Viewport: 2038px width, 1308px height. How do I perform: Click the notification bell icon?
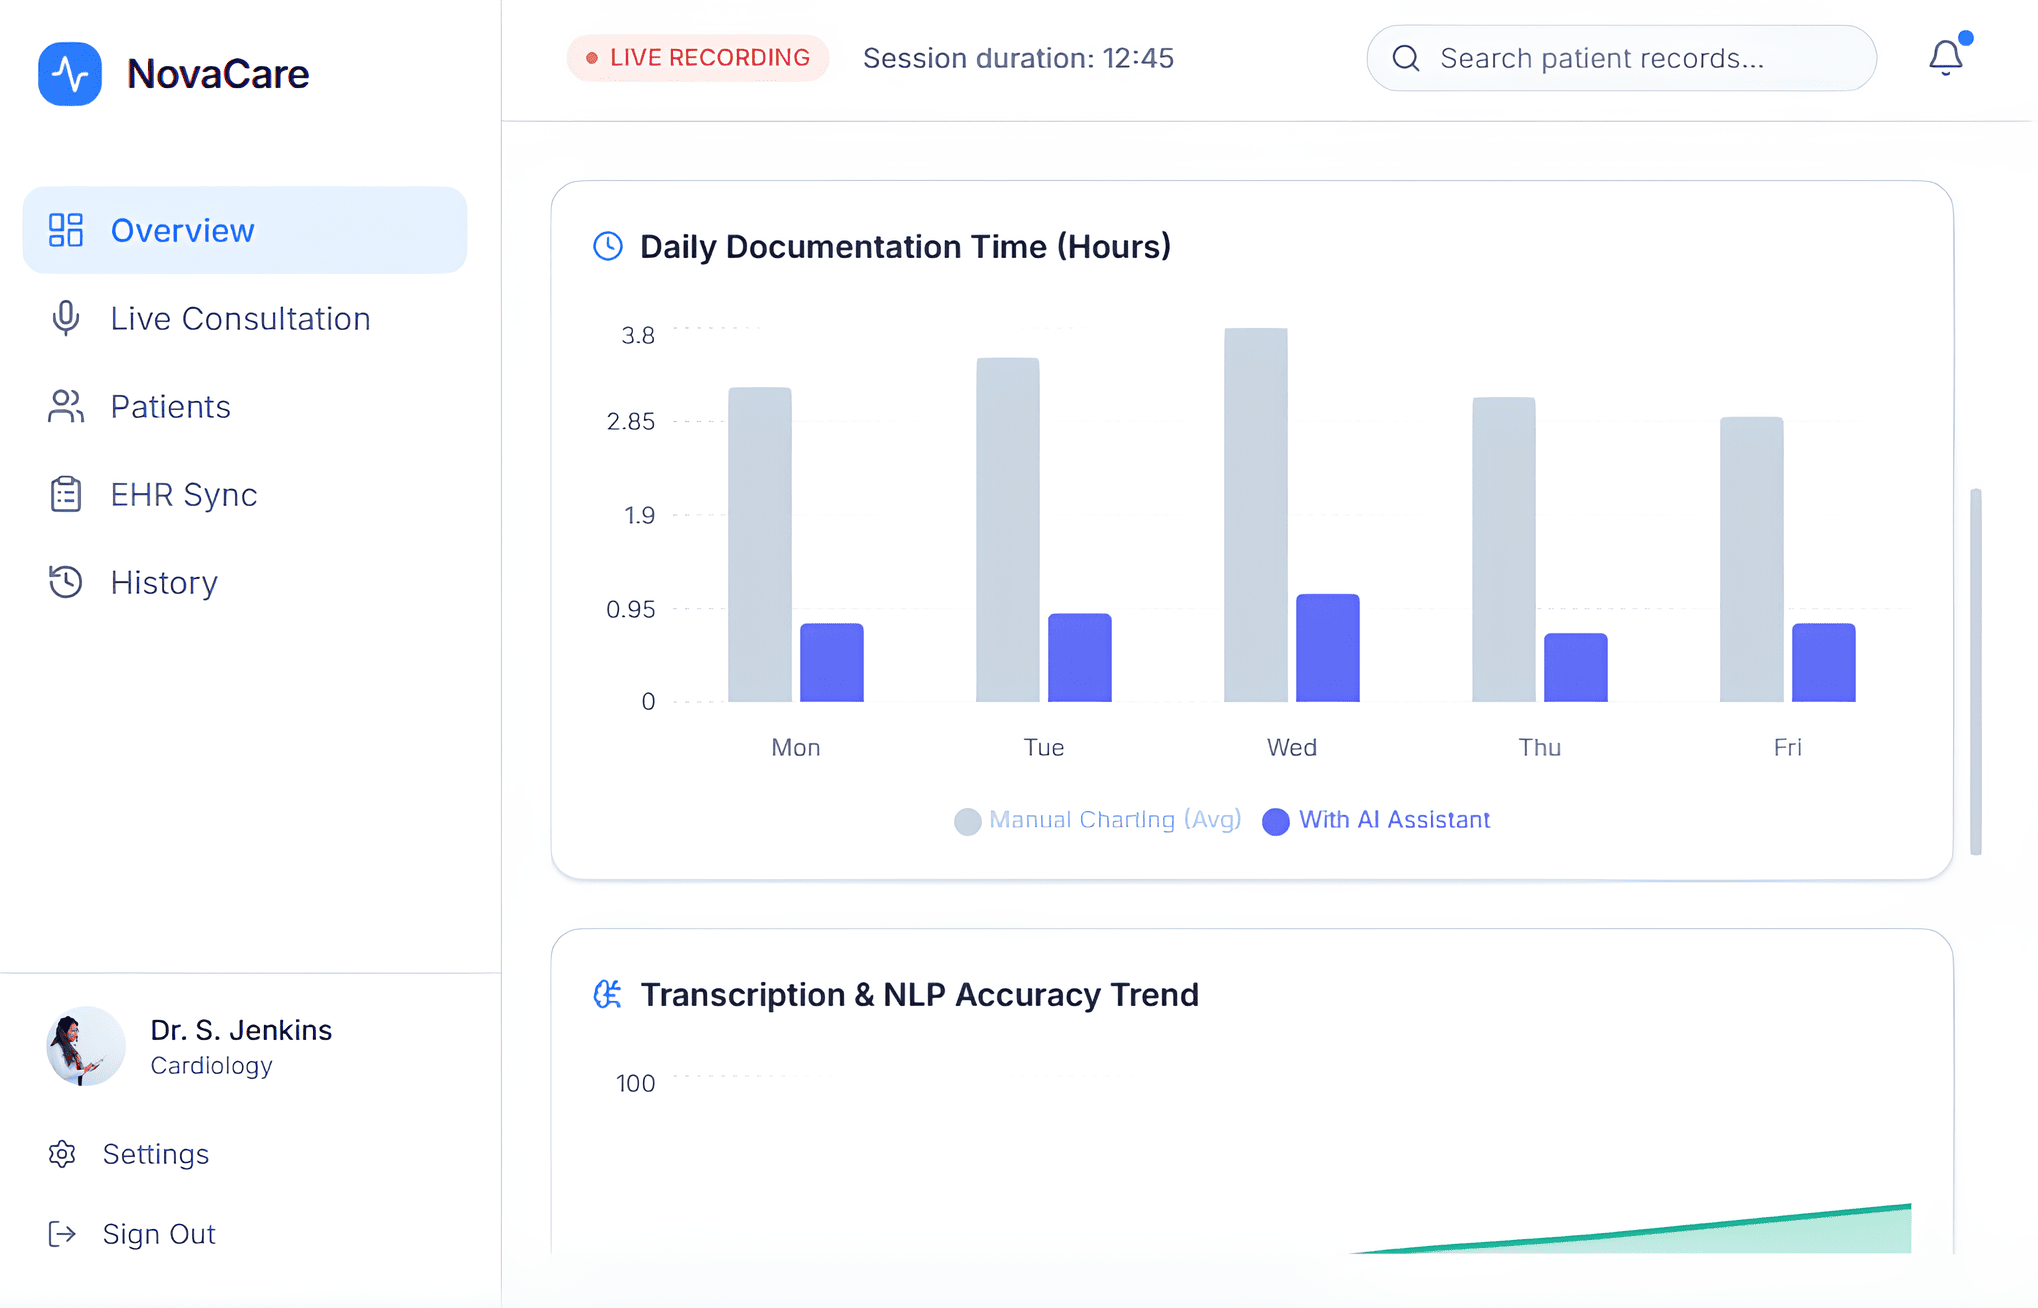(x=1945, y=57)
